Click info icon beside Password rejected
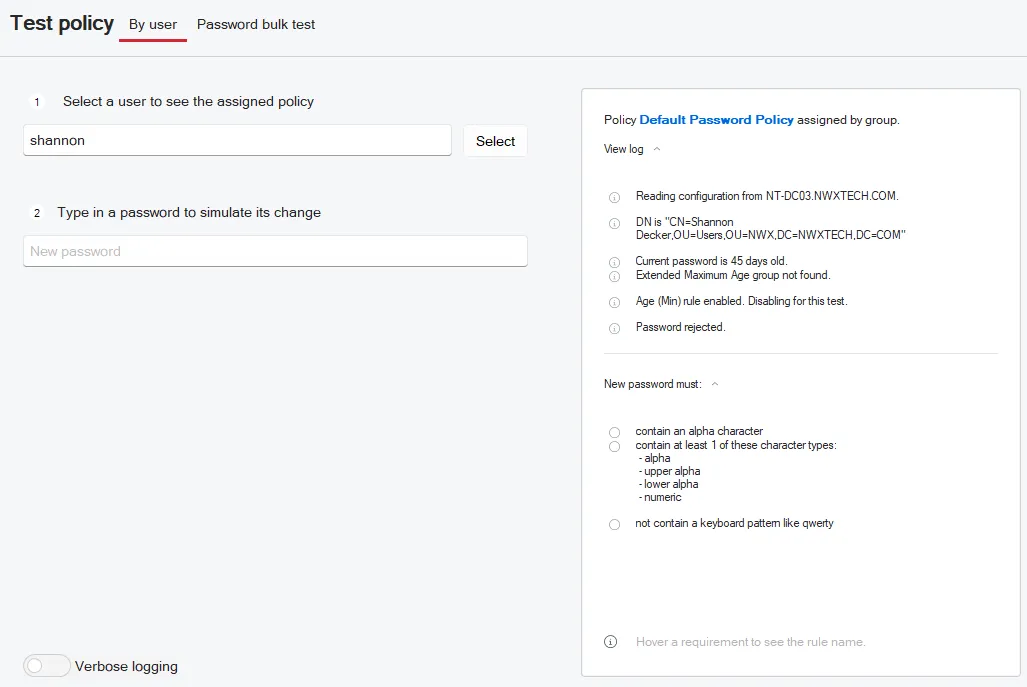Screen dimensions: 1027x687 [x=614, y=328]
